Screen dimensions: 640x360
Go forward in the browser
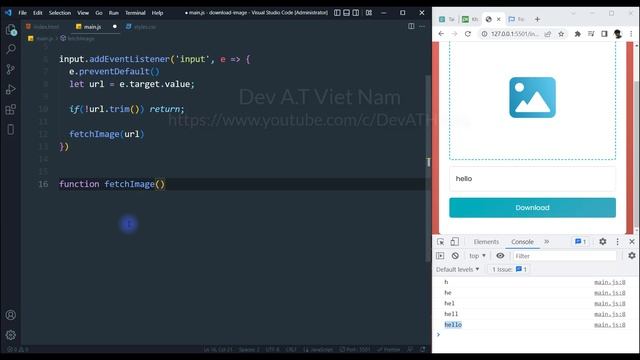click(x=454, y=34)
